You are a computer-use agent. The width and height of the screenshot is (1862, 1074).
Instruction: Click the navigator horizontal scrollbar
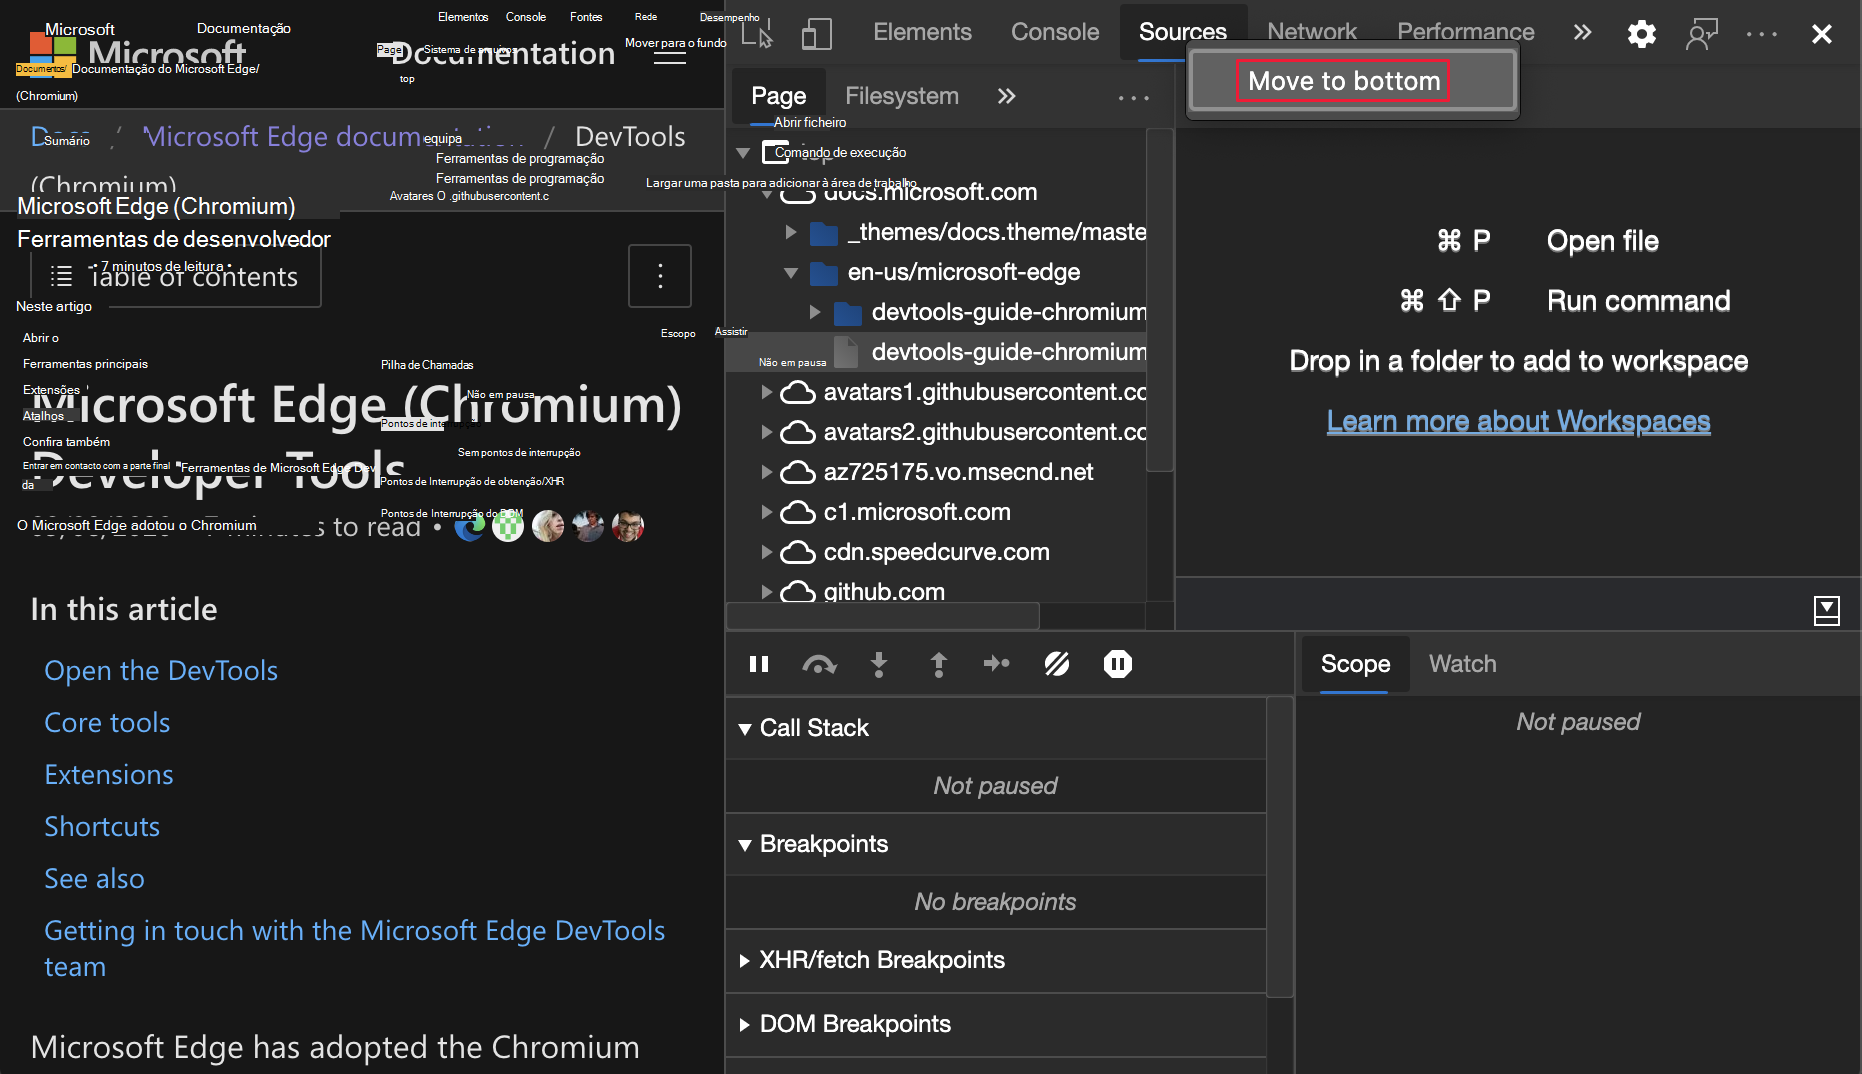click(883, 615)
